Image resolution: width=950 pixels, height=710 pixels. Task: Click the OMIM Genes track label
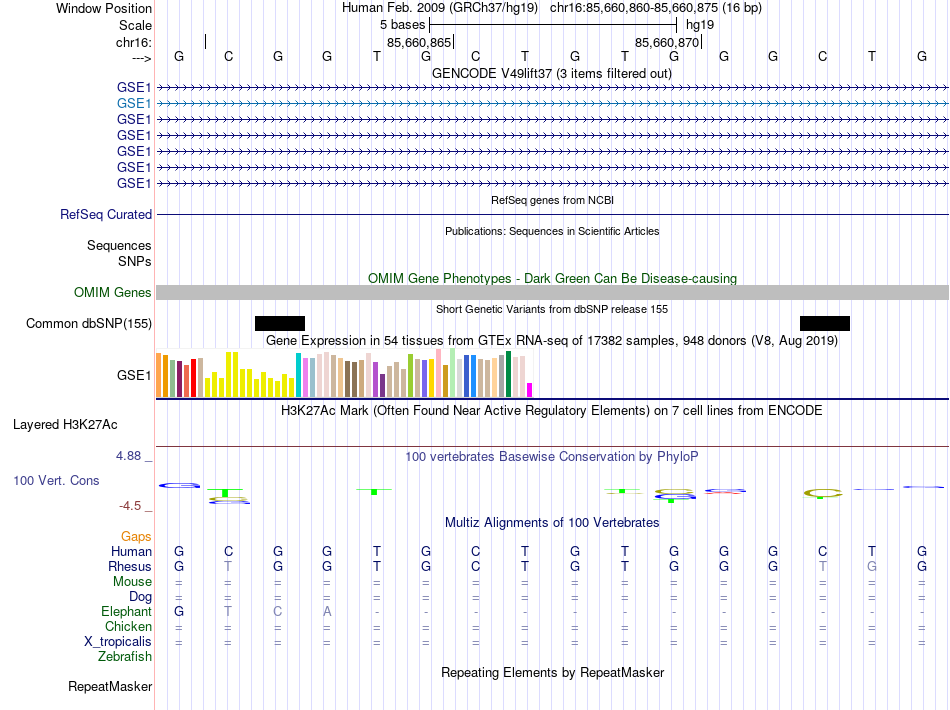113,293
